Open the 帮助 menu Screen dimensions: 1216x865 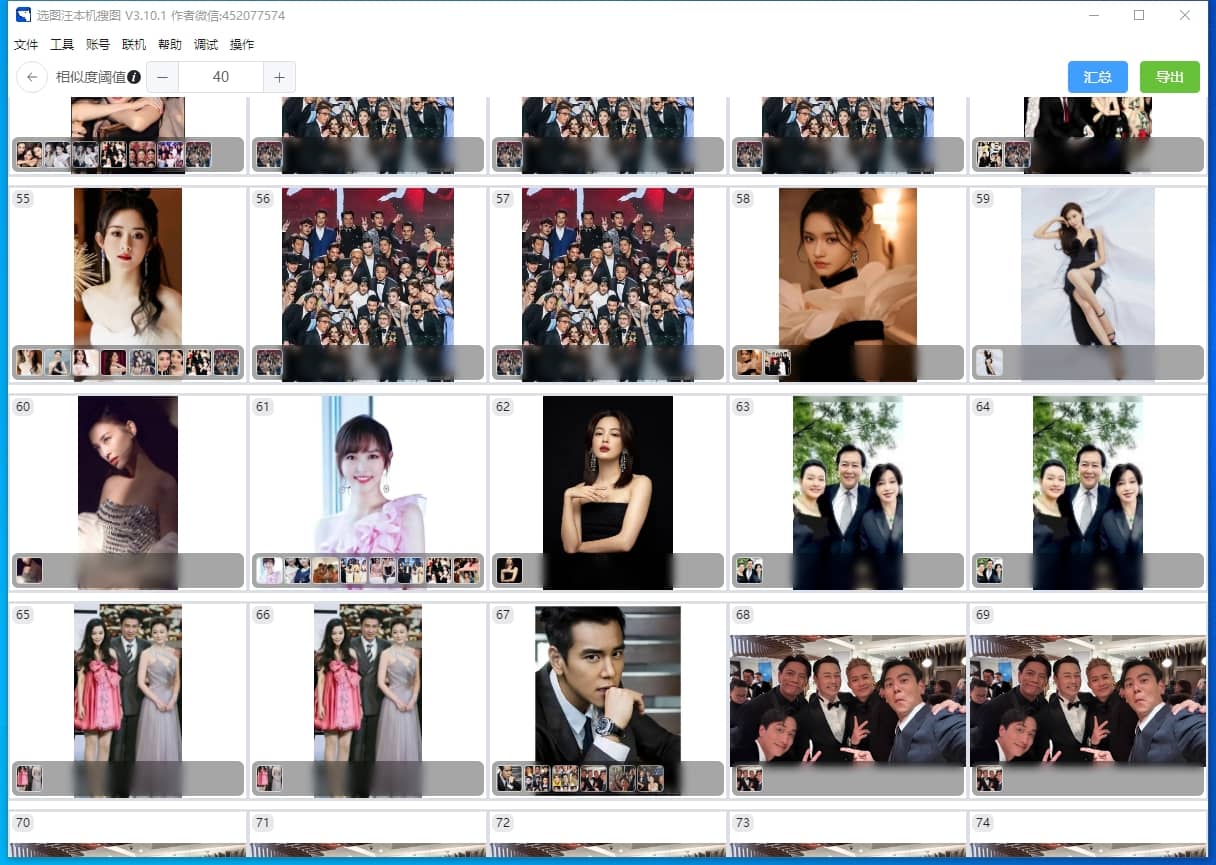170,45
